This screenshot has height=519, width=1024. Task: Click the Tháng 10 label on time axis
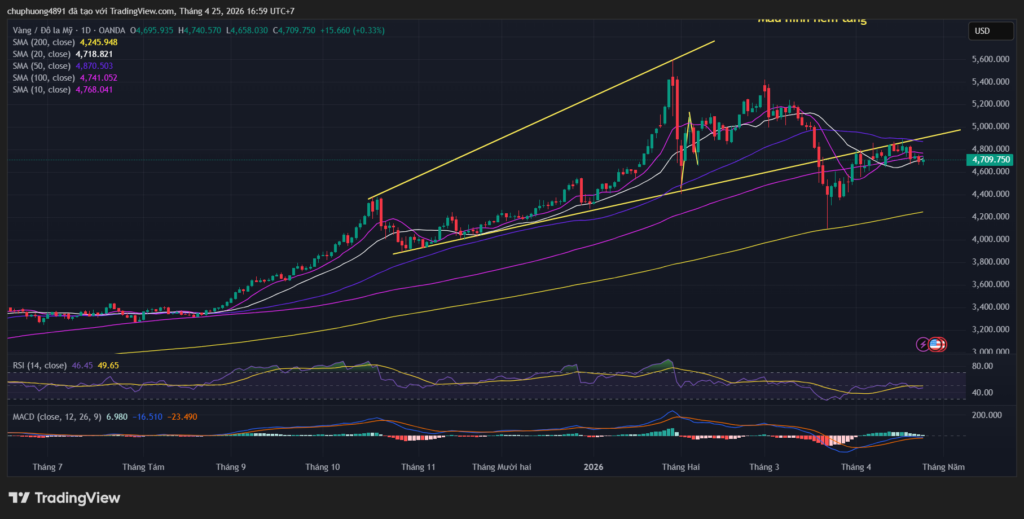pyautogui.click(x=323, y=467)
